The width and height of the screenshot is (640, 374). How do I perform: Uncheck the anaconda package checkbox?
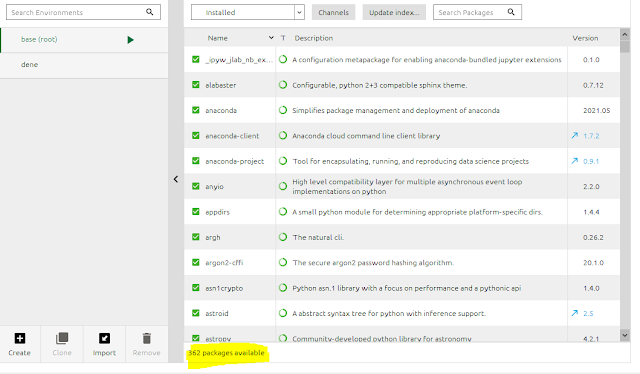coord(196,110)
